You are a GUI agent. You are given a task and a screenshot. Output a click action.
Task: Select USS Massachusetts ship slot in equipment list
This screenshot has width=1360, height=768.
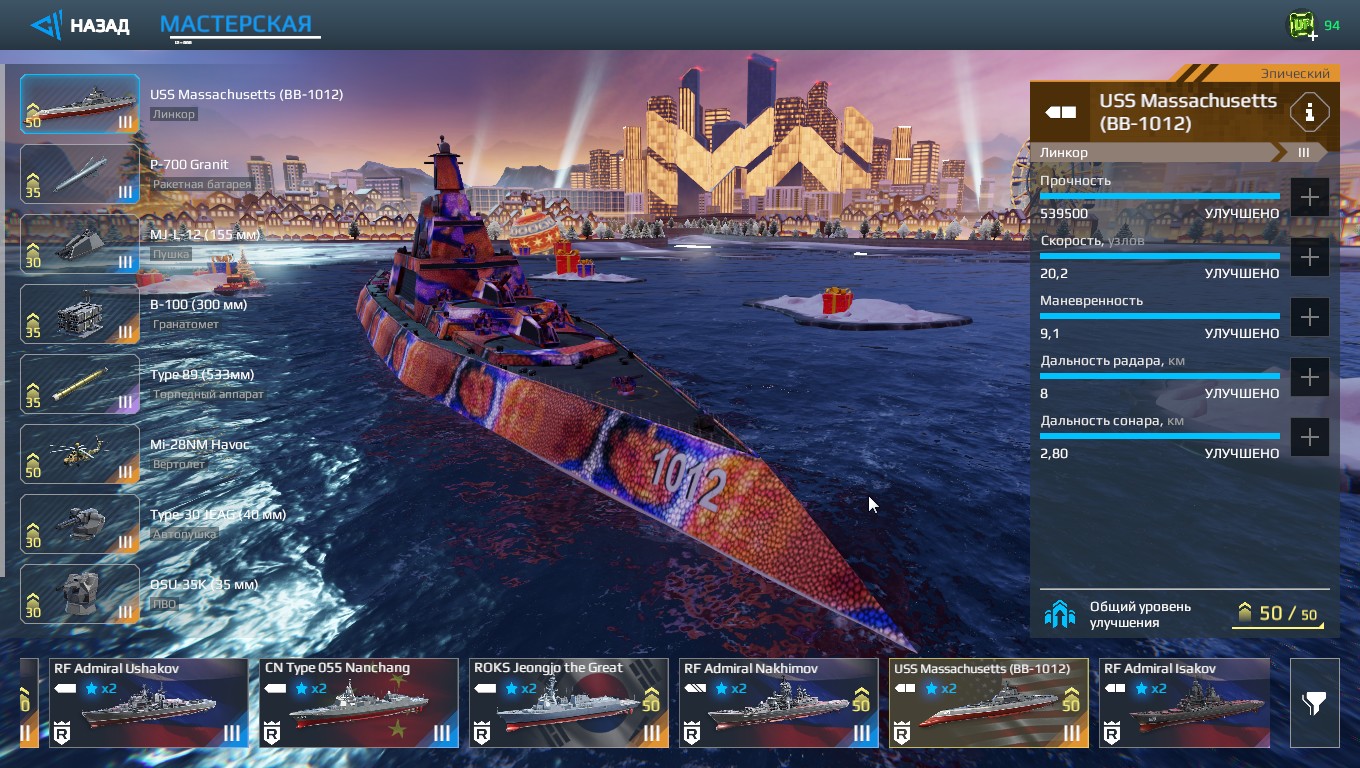[x=80, y=104]
